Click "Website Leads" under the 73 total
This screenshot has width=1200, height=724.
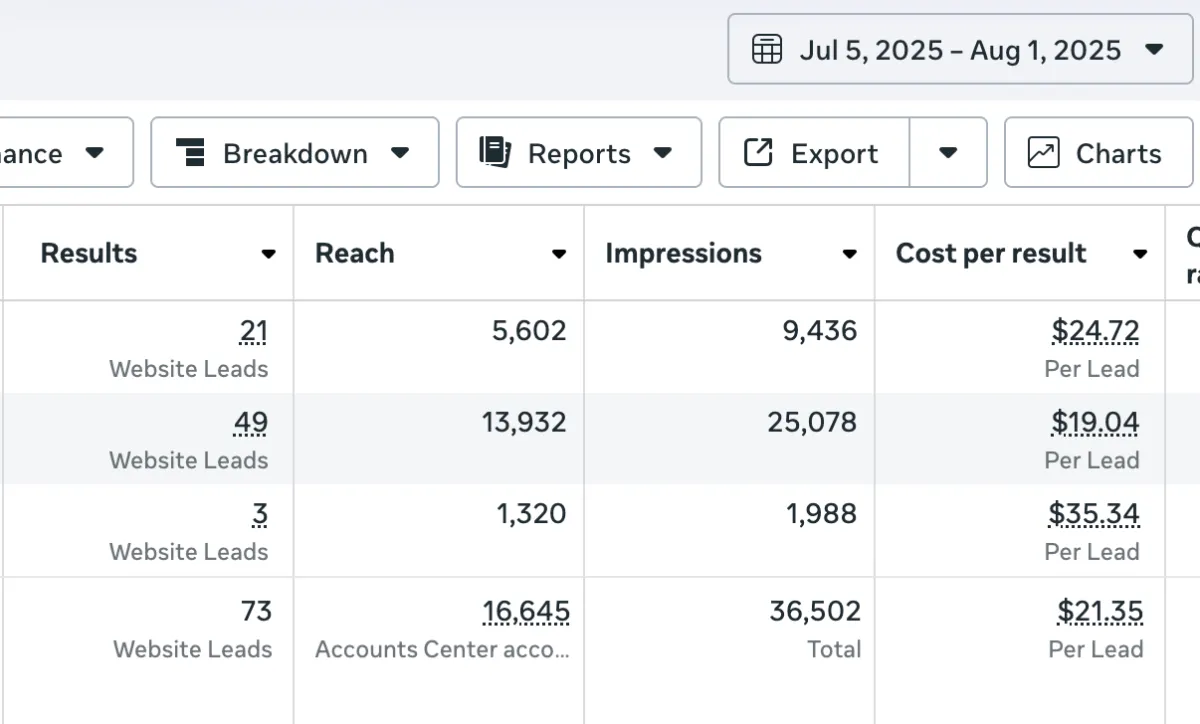point(193,649)
